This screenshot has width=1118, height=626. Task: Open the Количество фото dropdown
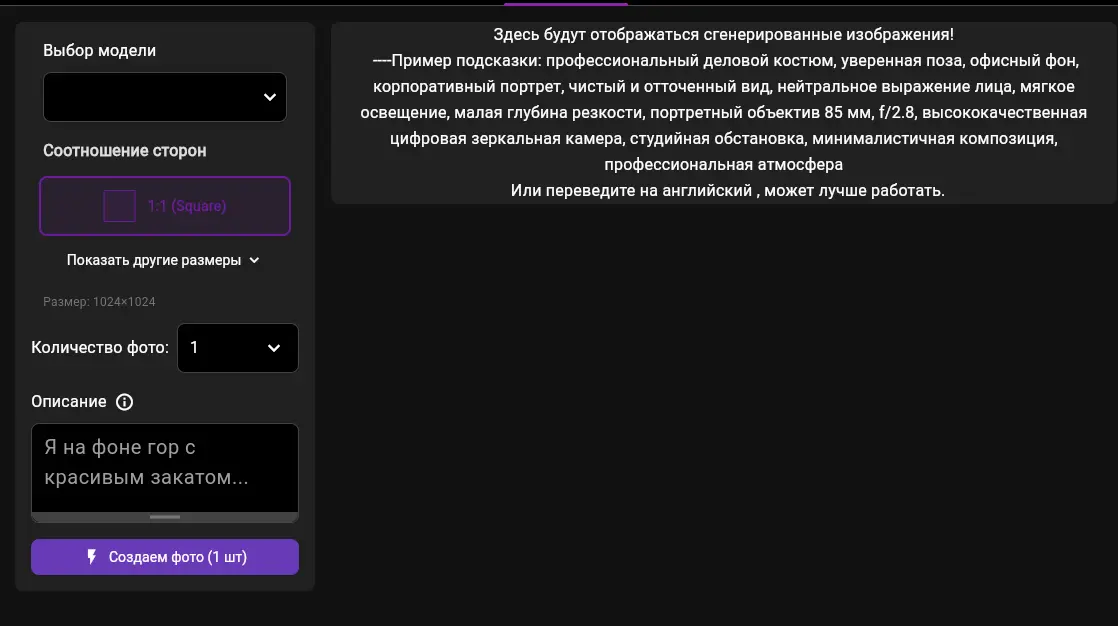(x=237, y=348)
